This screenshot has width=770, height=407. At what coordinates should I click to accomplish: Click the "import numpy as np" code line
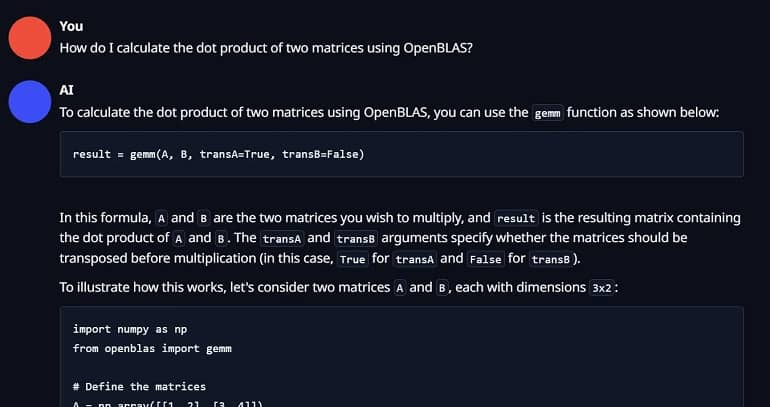coord(130,329)
